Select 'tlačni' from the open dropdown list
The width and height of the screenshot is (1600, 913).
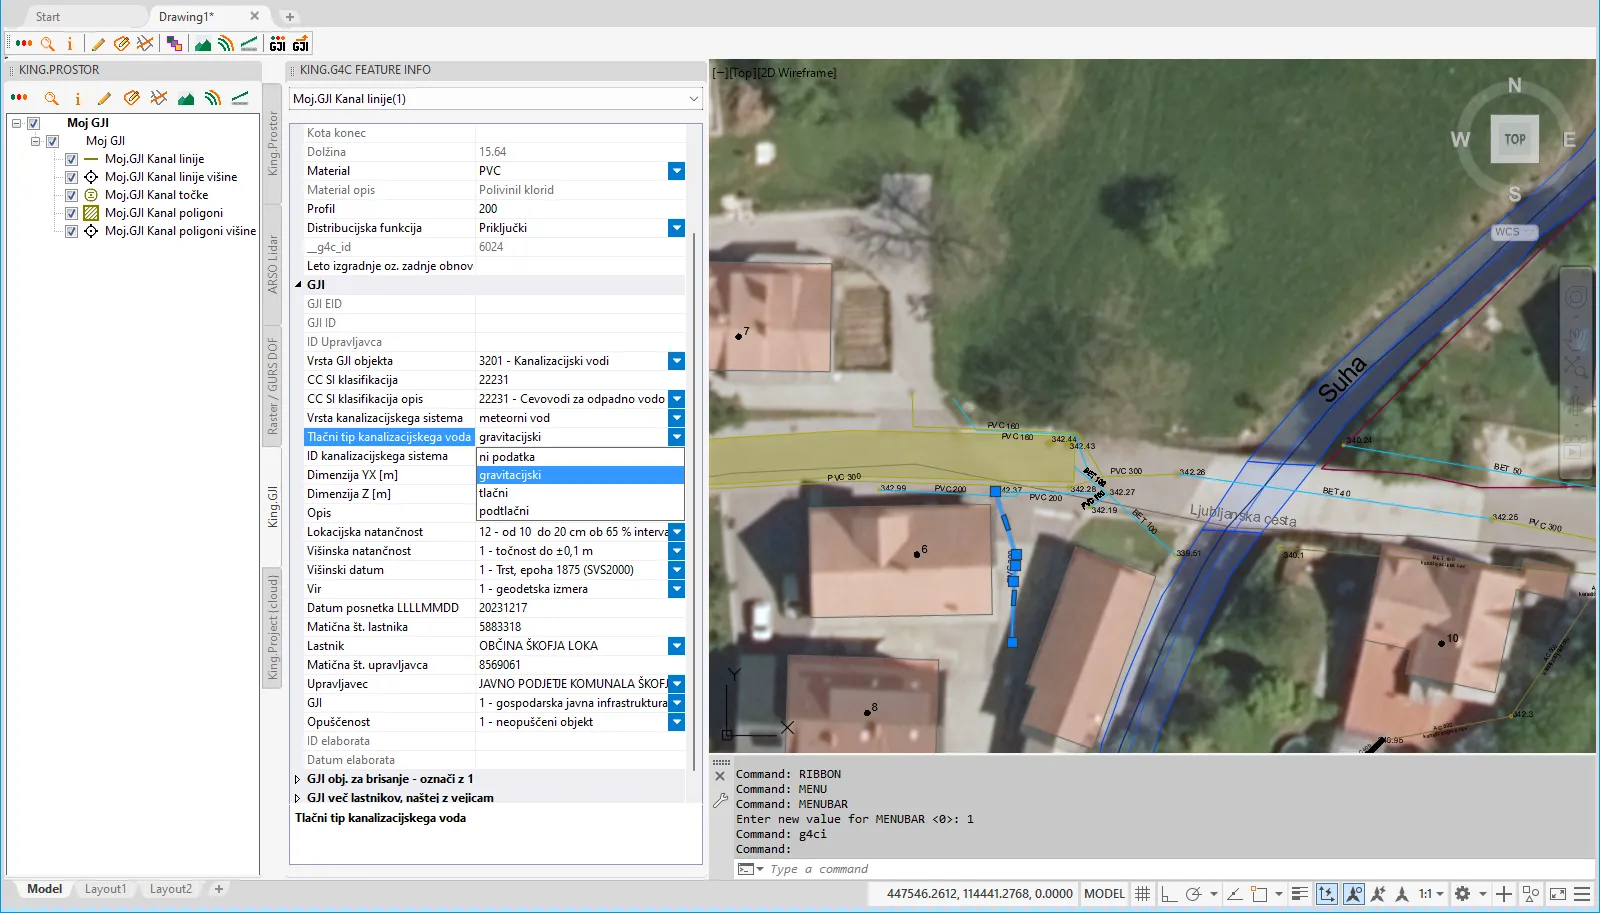[494, 493]
